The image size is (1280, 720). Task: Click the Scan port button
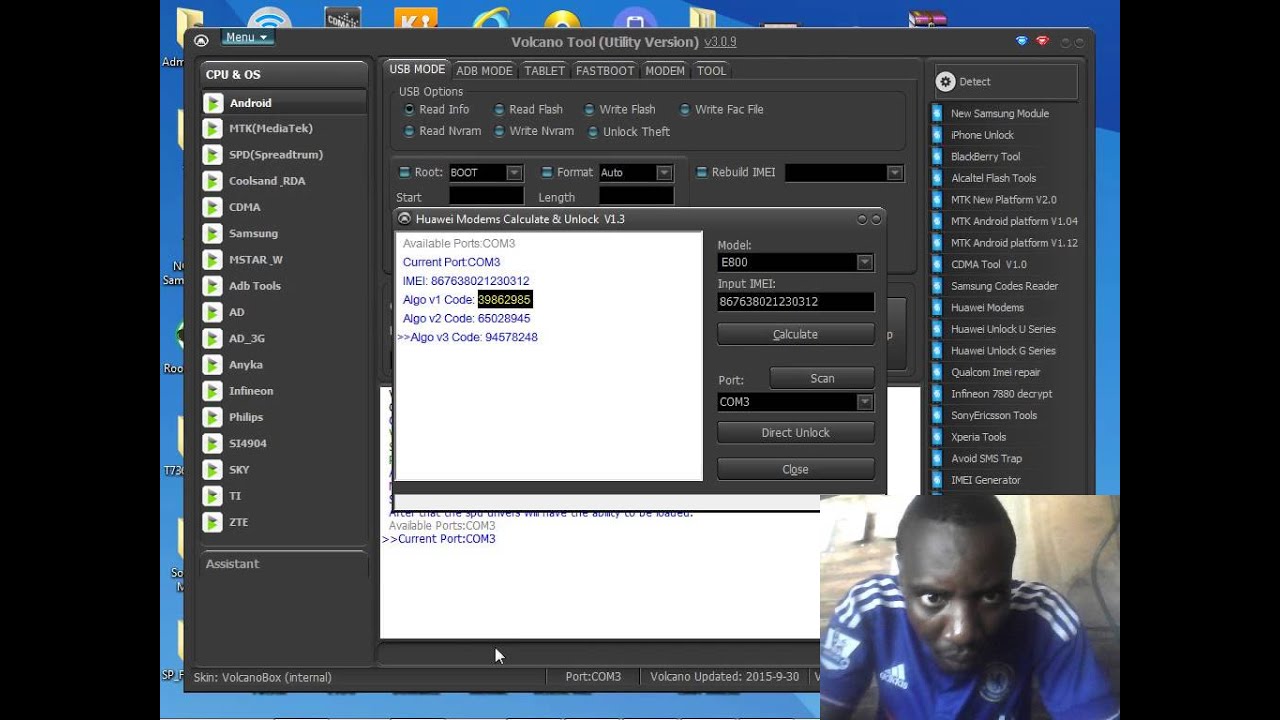pyautogui.click(x=822, y=378)
